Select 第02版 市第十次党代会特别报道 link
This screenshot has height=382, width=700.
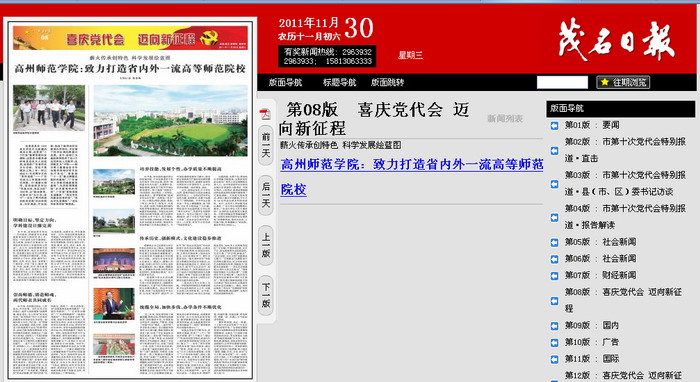pyautogui.click(x=625, y=150)
